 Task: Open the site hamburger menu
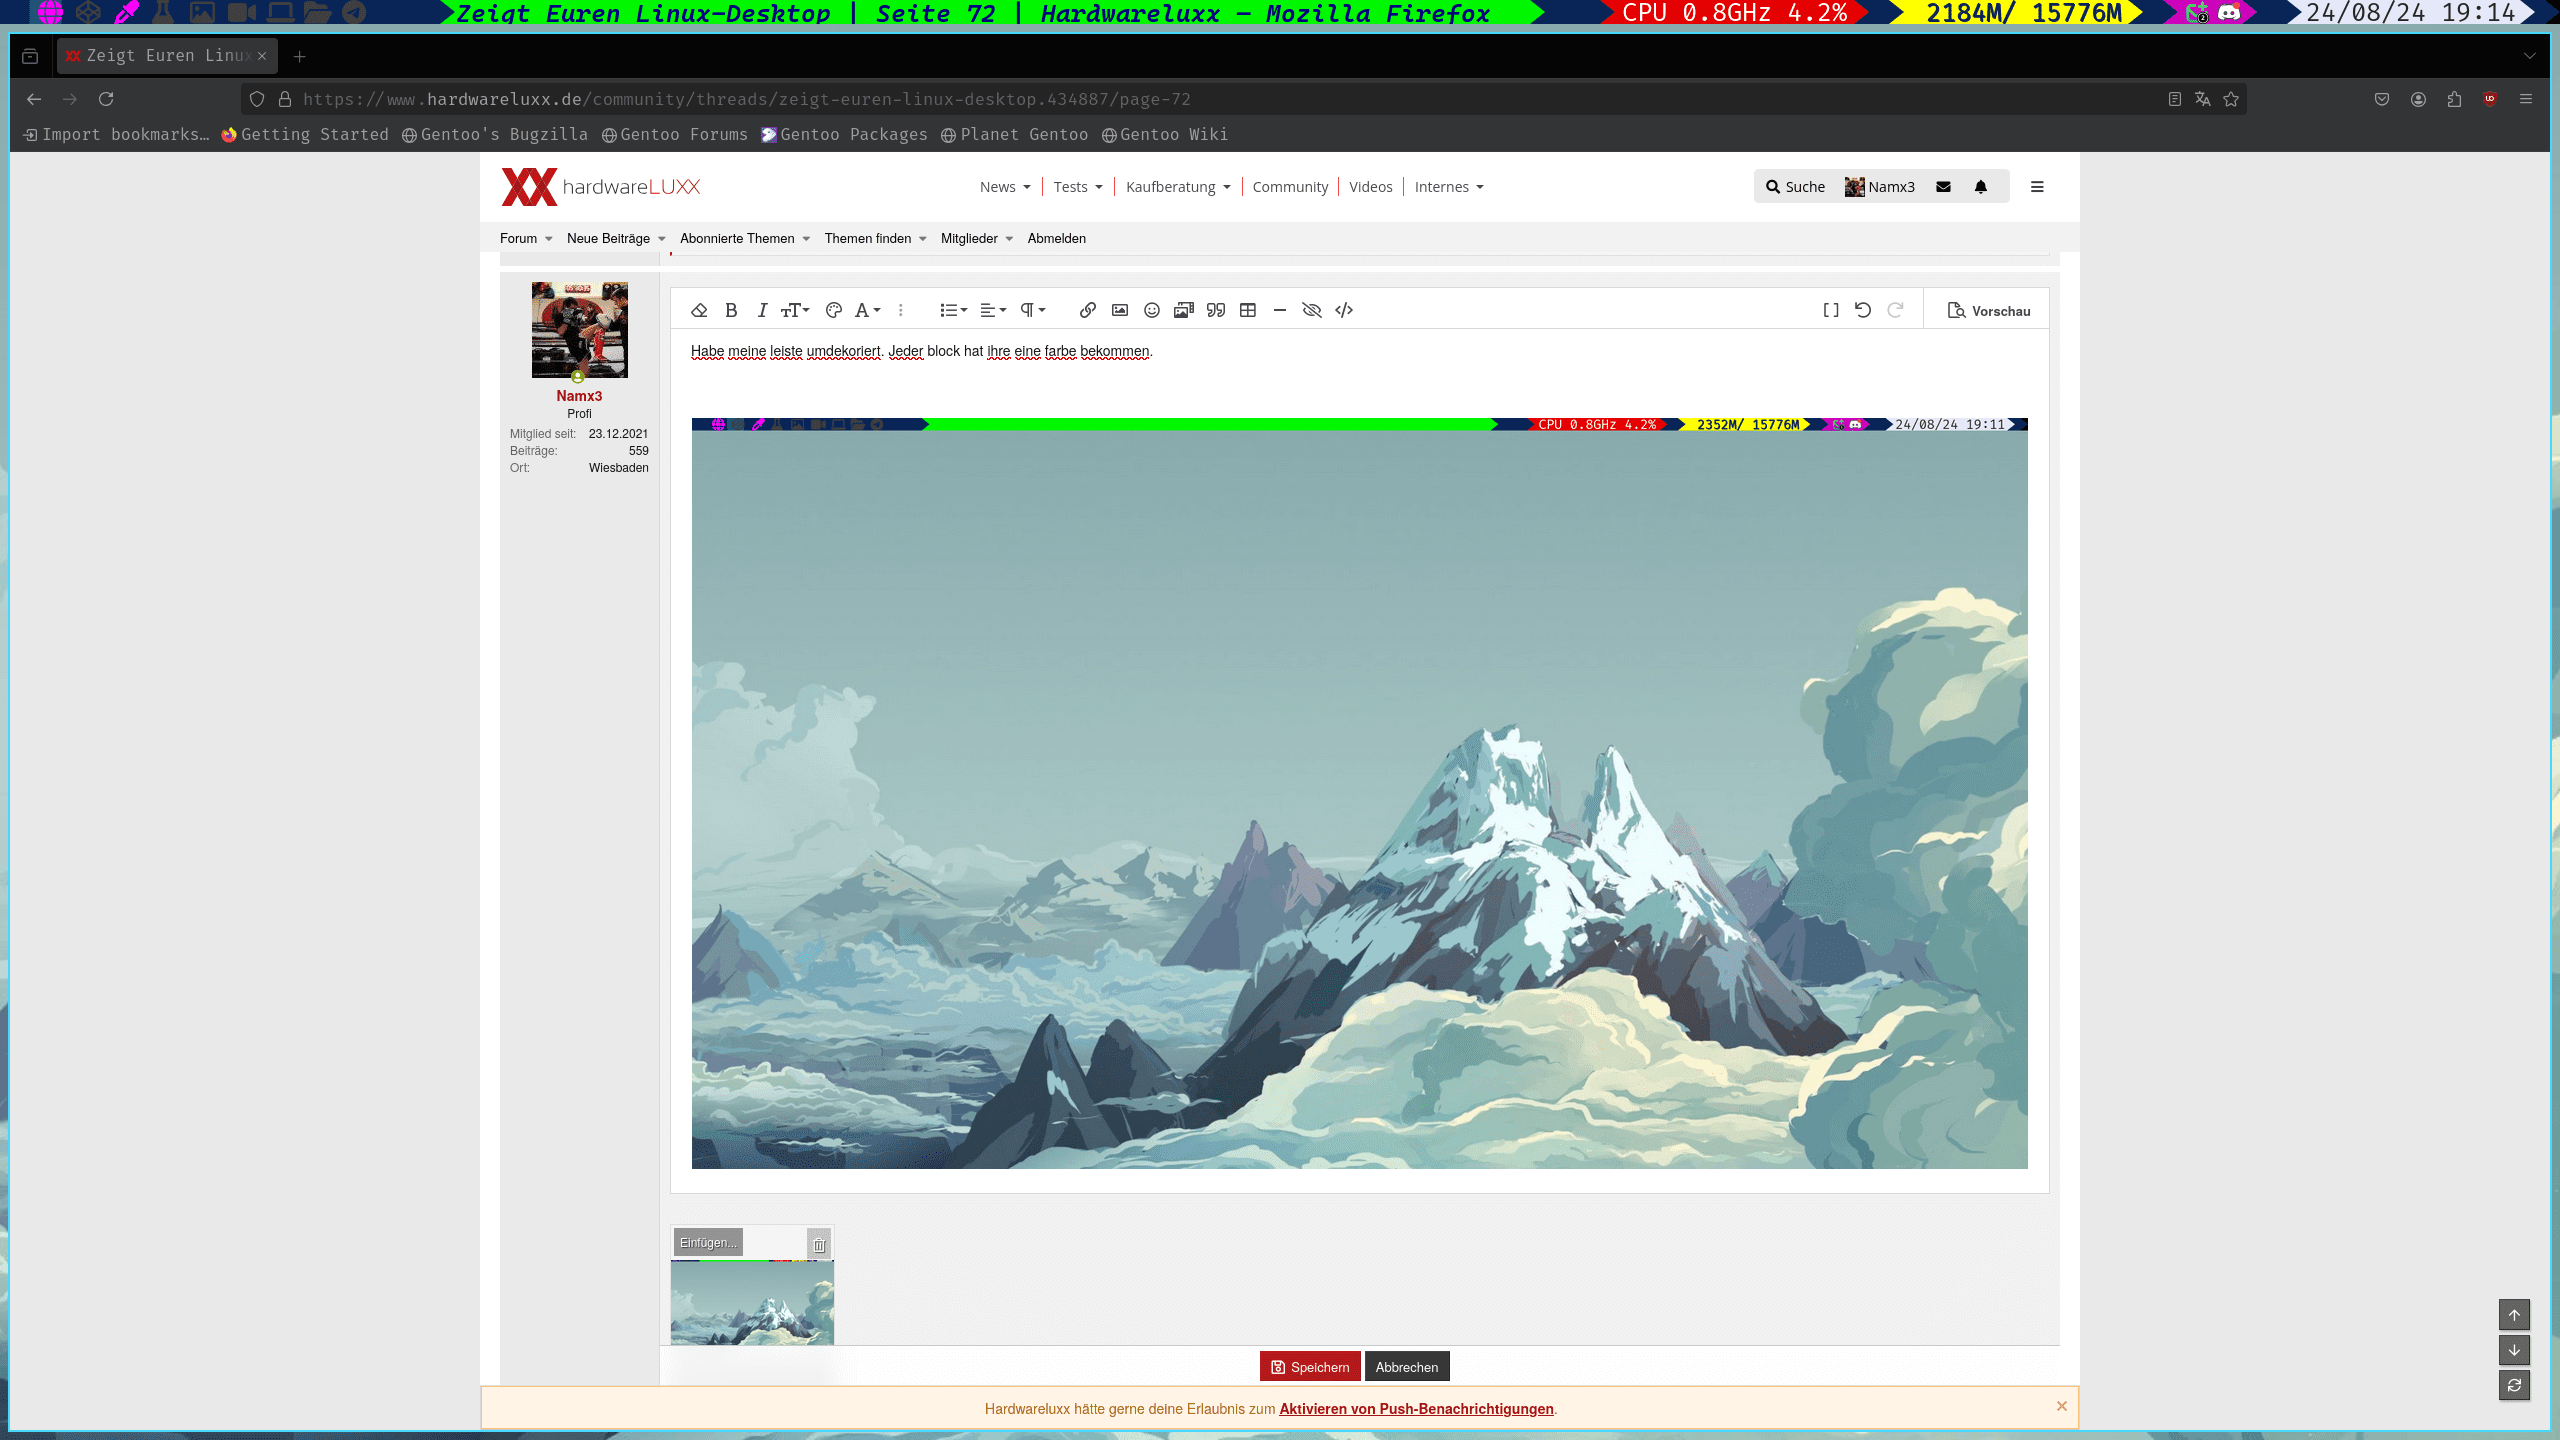[2037, 187]
